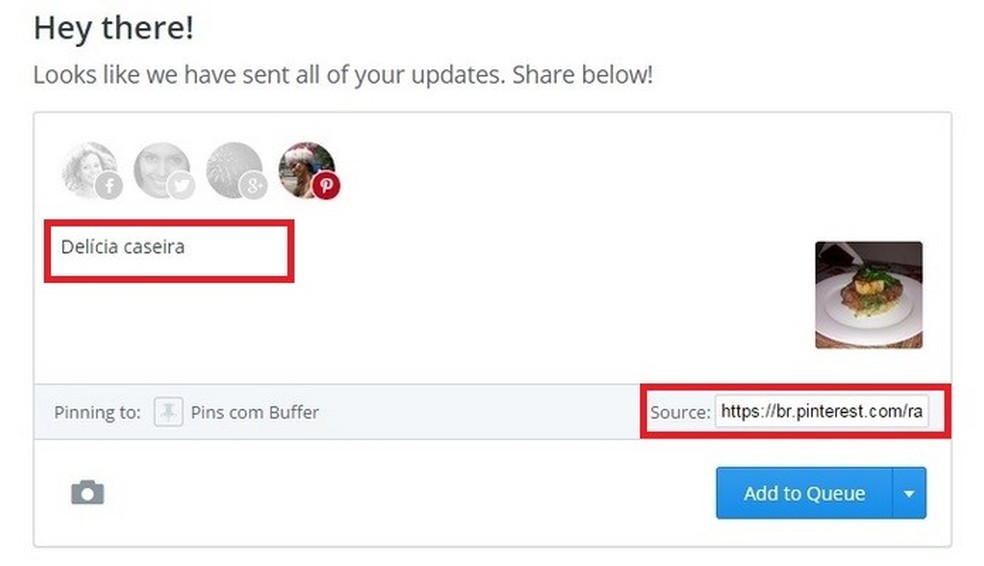This screenshot has width=984, height=566.
Task: Toggle the Twitter profile avatar
Action: 161,167
